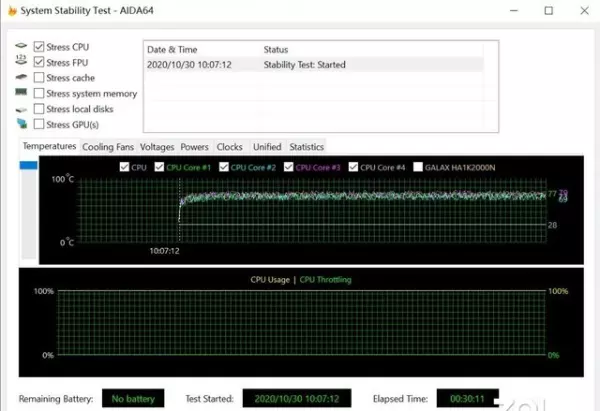Image resolution: width=600 pixels, height=411 pixels.
Task: Click the GPU monitor icon beside Stress GPU(s)
Action: (x=22, y=124)
